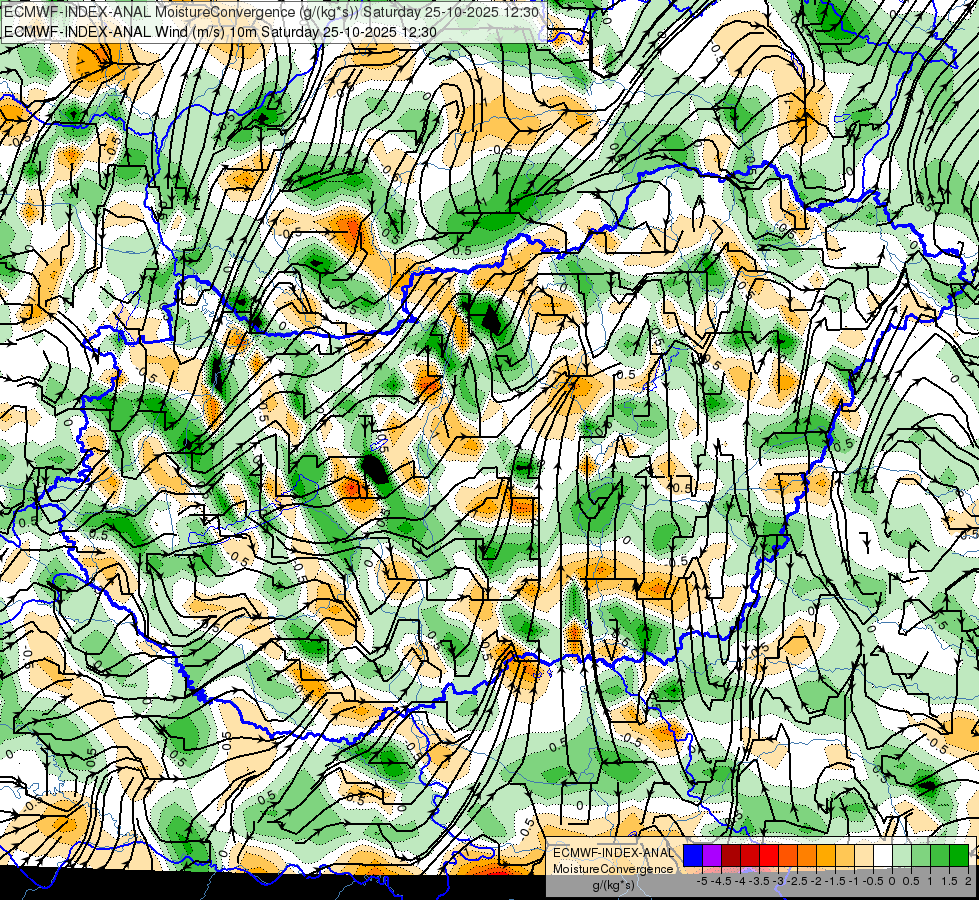
Task: Click the purple legend swatch between -5 and -4.5
Action: click(712, 856)
